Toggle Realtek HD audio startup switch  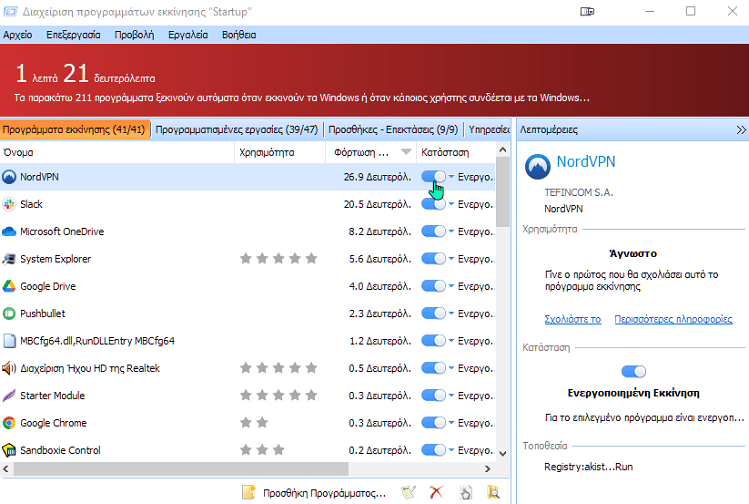tap(433, 368)
